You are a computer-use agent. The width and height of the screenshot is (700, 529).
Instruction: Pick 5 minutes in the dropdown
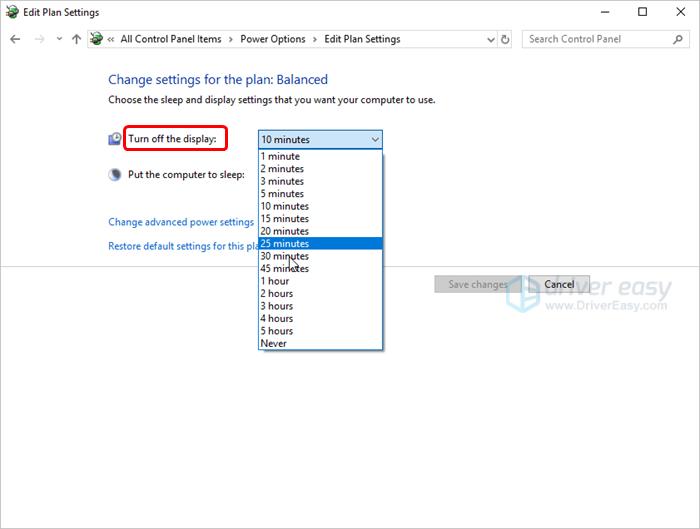click(x=320, y=194)
